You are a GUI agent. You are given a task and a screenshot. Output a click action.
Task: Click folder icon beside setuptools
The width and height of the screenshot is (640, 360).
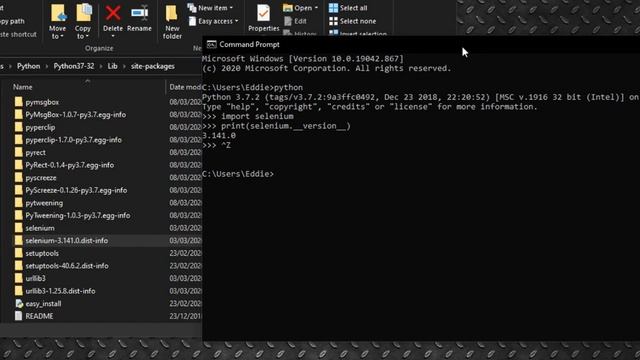(x=18, y=253)
